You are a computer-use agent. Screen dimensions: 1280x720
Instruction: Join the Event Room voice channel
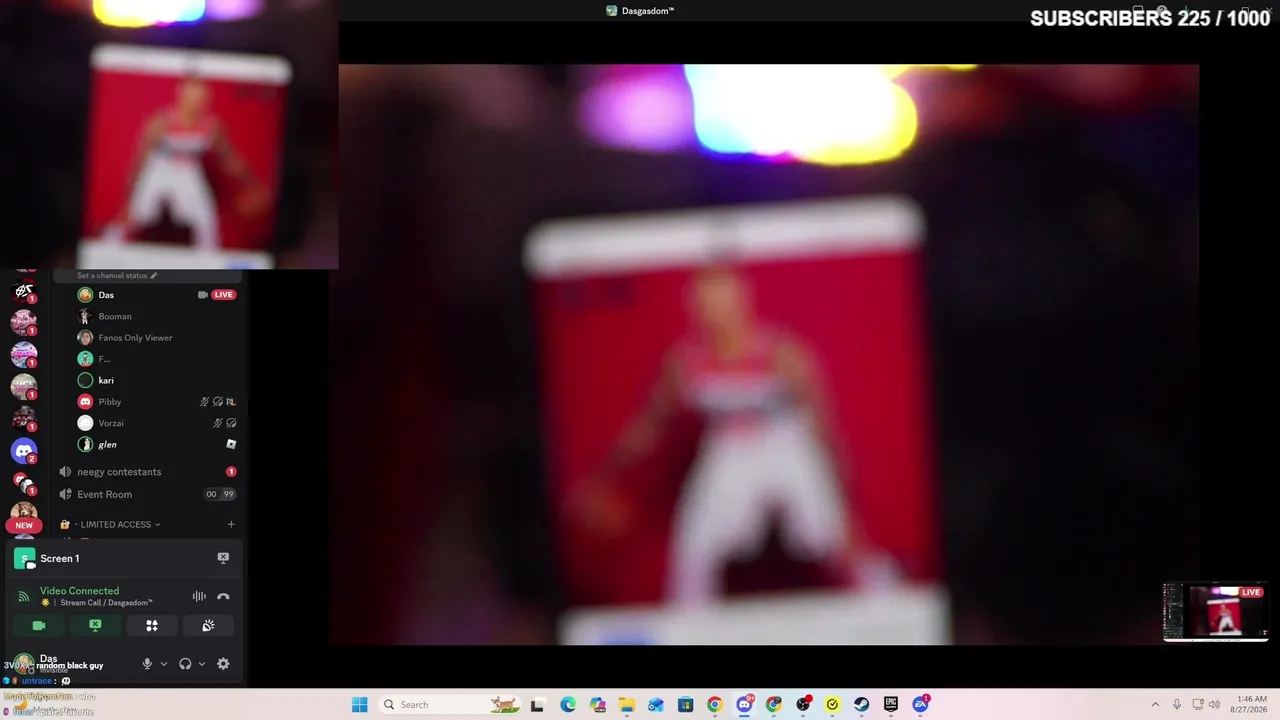pyautogui.click(x=148, y=494)
